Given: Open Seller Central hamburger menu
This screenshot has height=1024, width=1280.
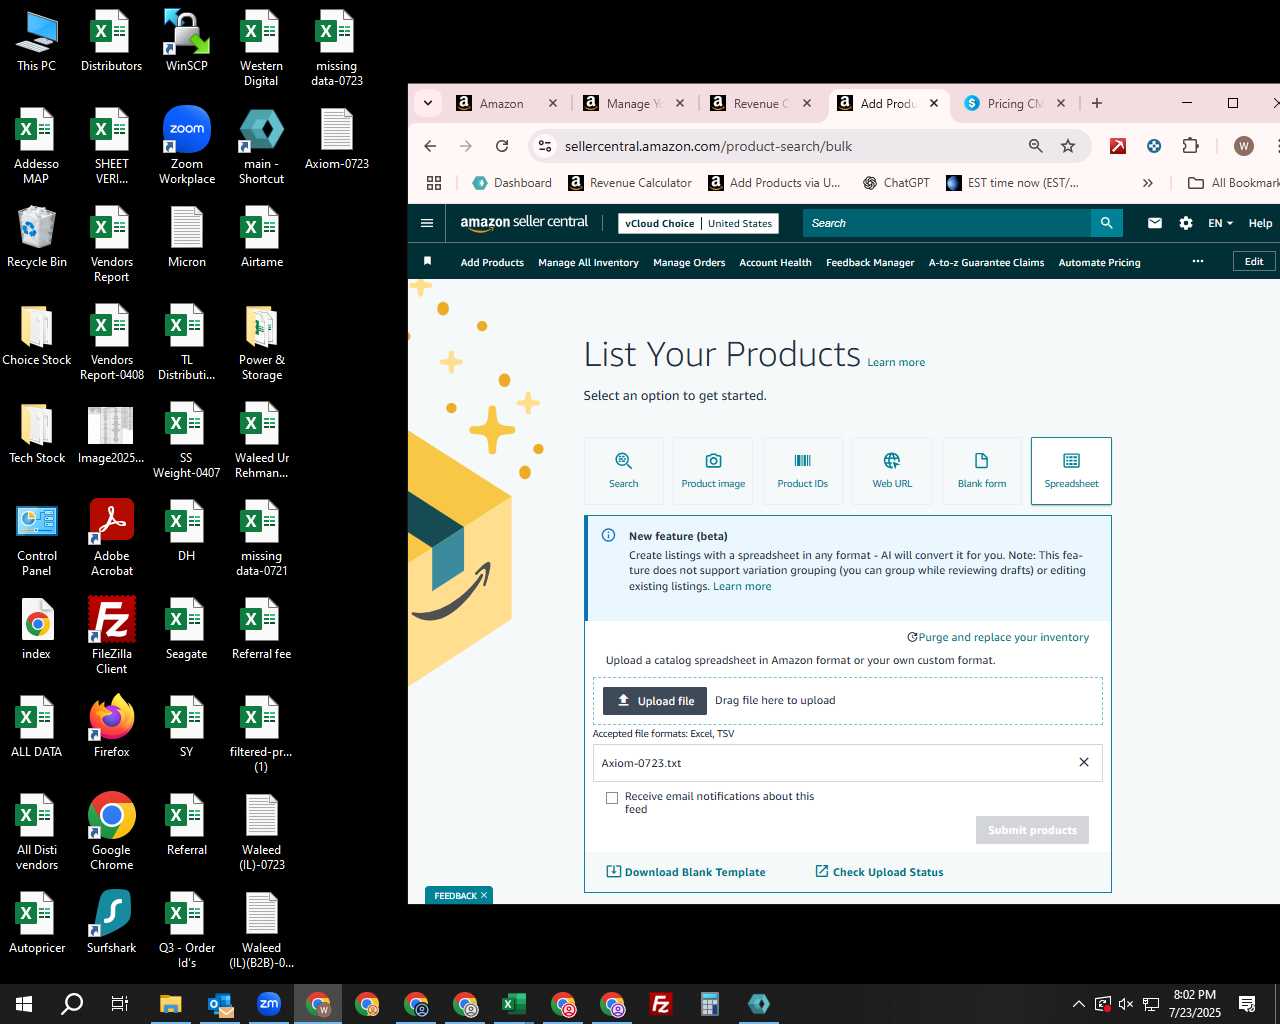Looking at the screenshot, I should [427, 223].
